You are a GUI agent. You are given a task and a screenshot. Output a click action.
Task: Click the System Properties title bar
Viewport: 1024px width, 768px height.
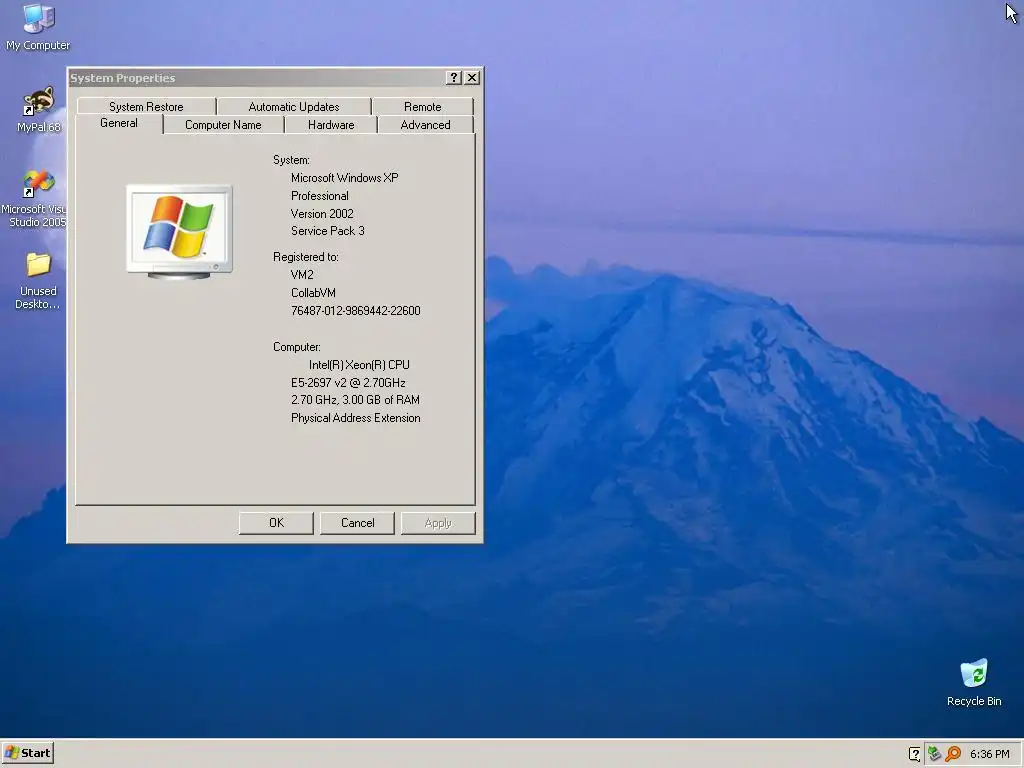(255, 78)
